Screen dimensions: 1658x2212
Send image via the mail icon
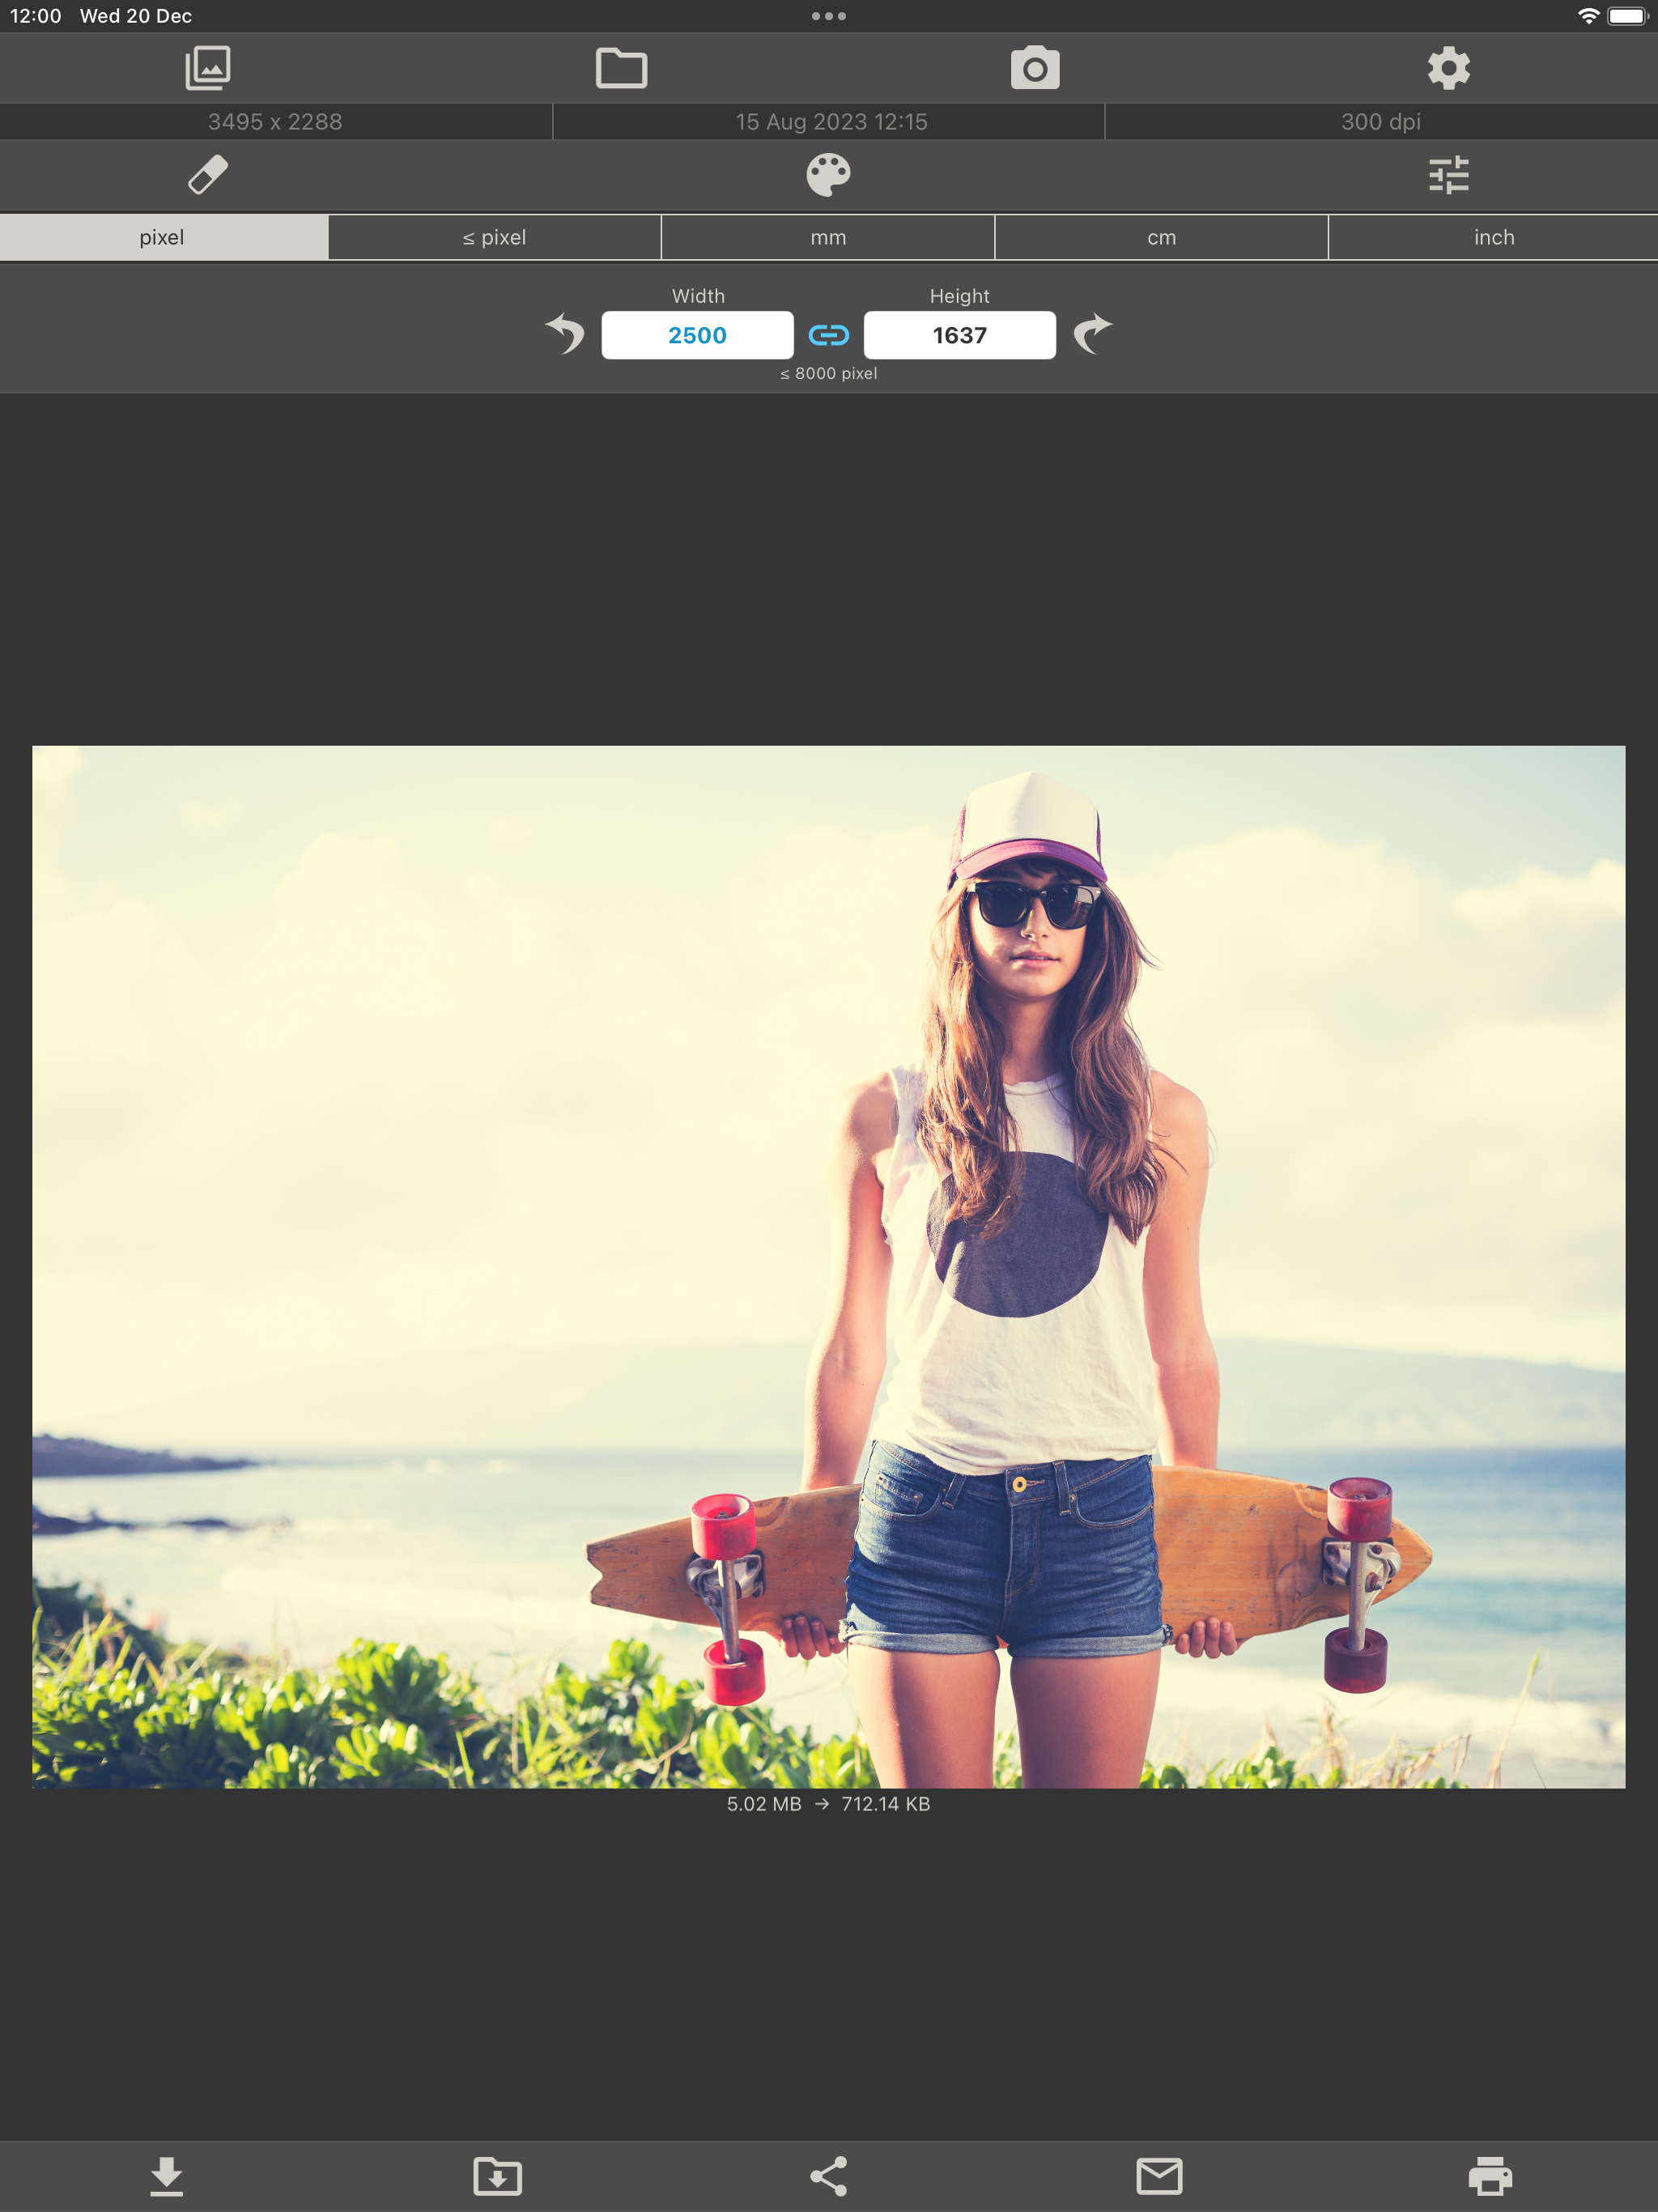click(x=1159, y=2175)
